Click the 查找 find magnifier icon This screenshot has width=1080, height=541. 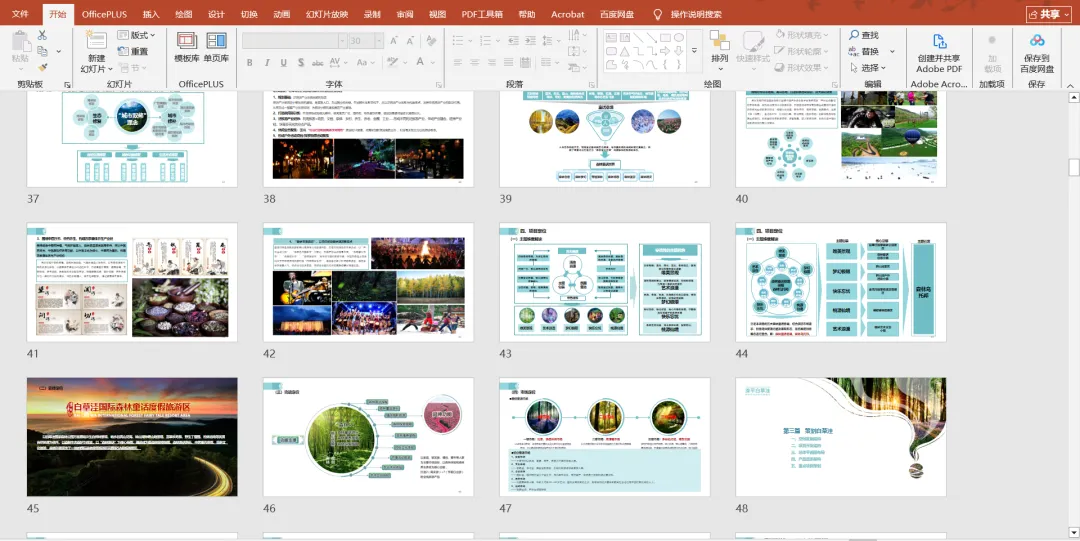(x=854, y=35)
